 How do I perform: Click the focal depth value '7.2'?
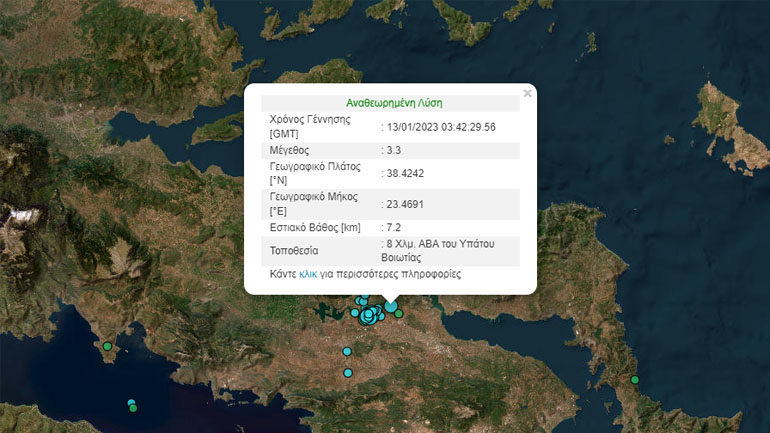point(394,227)
